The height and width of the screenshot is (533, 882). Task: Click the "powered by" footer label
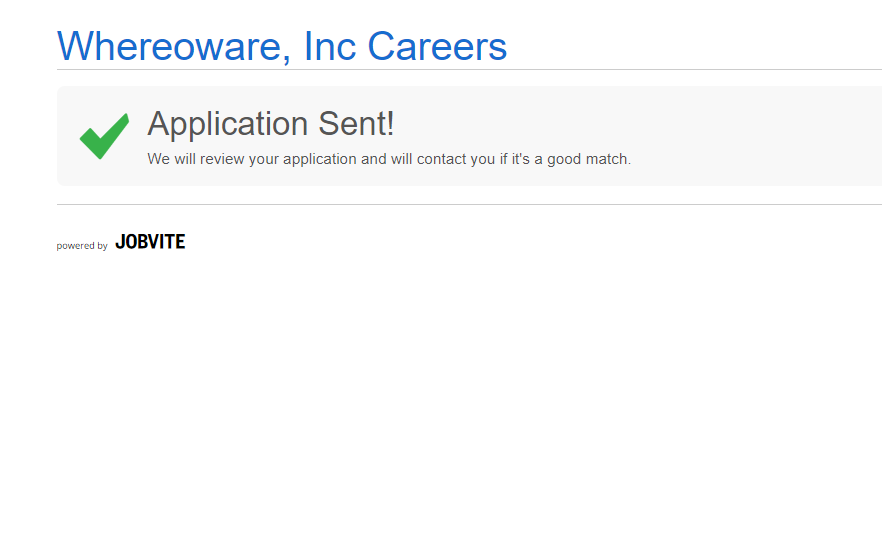(x=82, y=246)
